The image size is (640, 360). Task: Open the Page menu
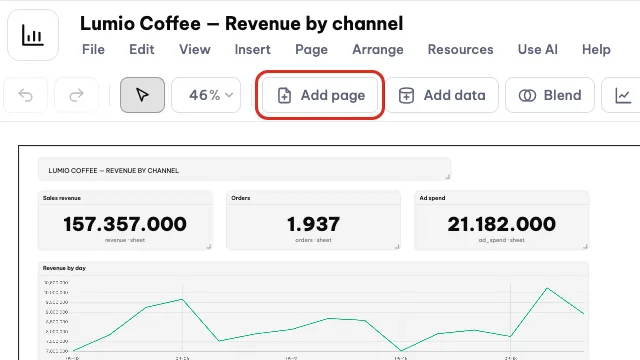pyautogui.click(x=311, y=49)
